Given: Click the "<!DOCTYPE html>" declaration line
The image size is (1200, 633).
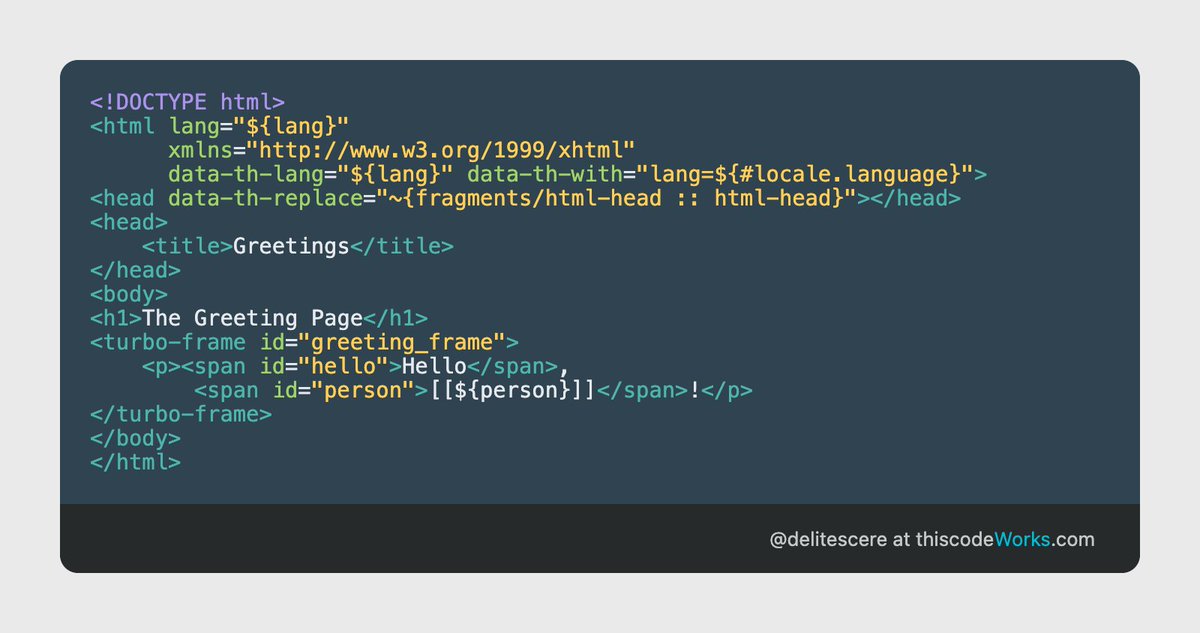Looking at the screenshot, I should point(187,102).
